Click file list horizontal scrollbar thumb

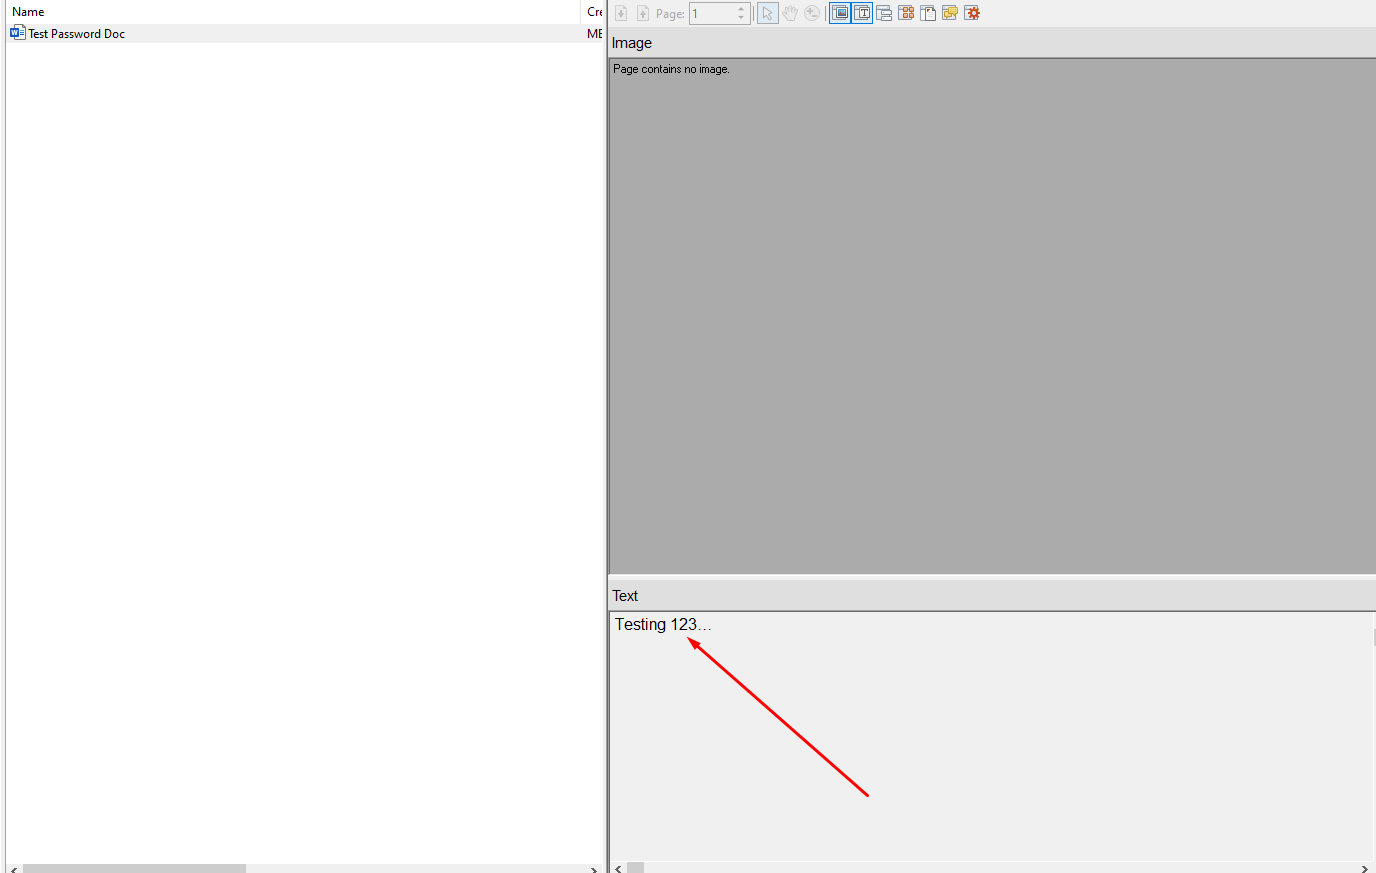pyautogui.click(x=134, y=868)
